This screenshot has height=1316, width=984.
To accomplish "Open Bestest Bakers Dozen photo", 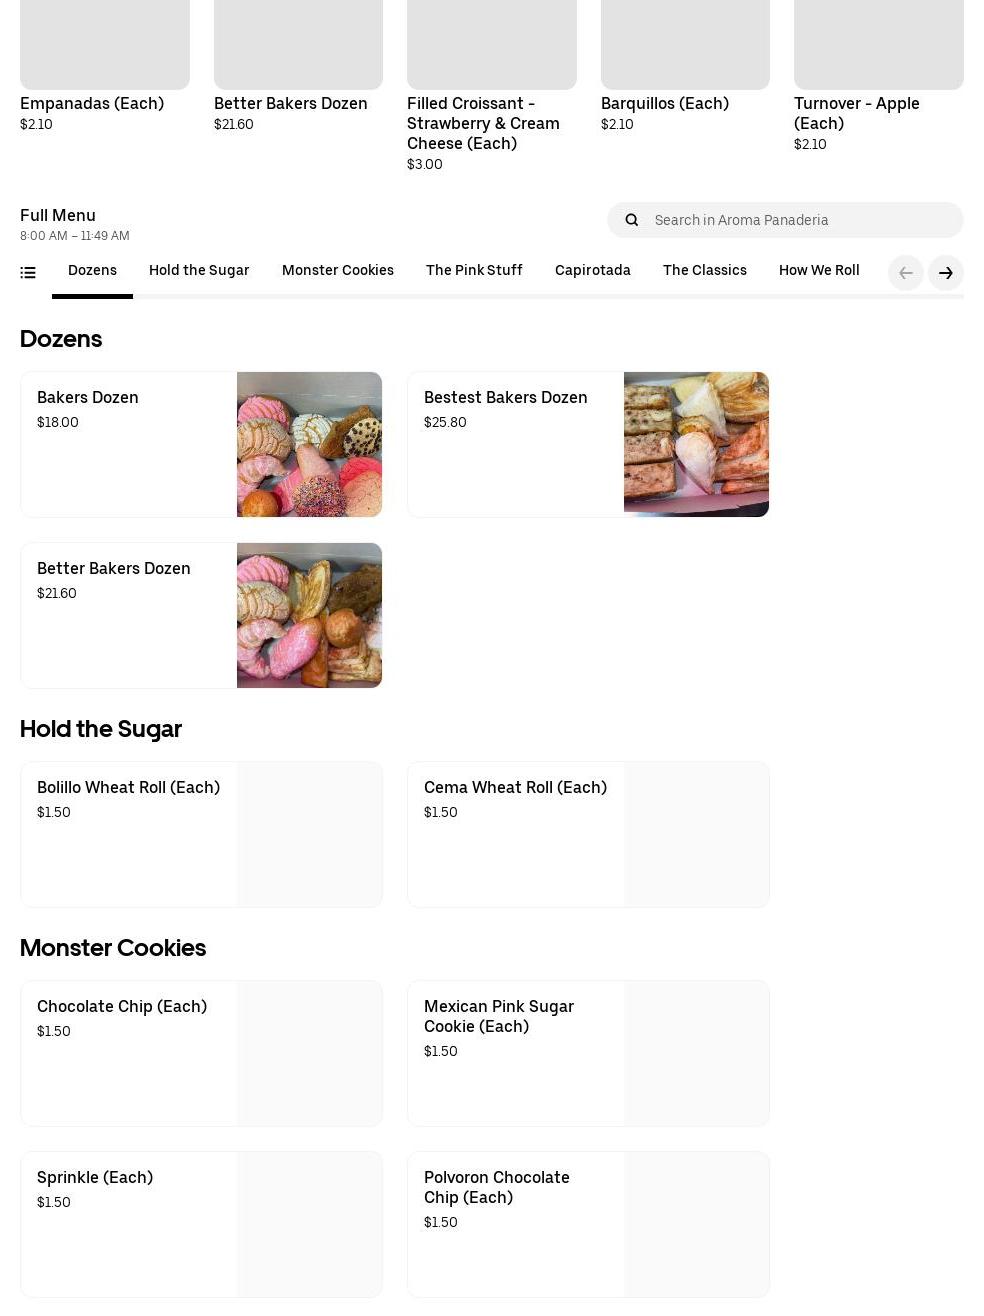I will point(696,445).
